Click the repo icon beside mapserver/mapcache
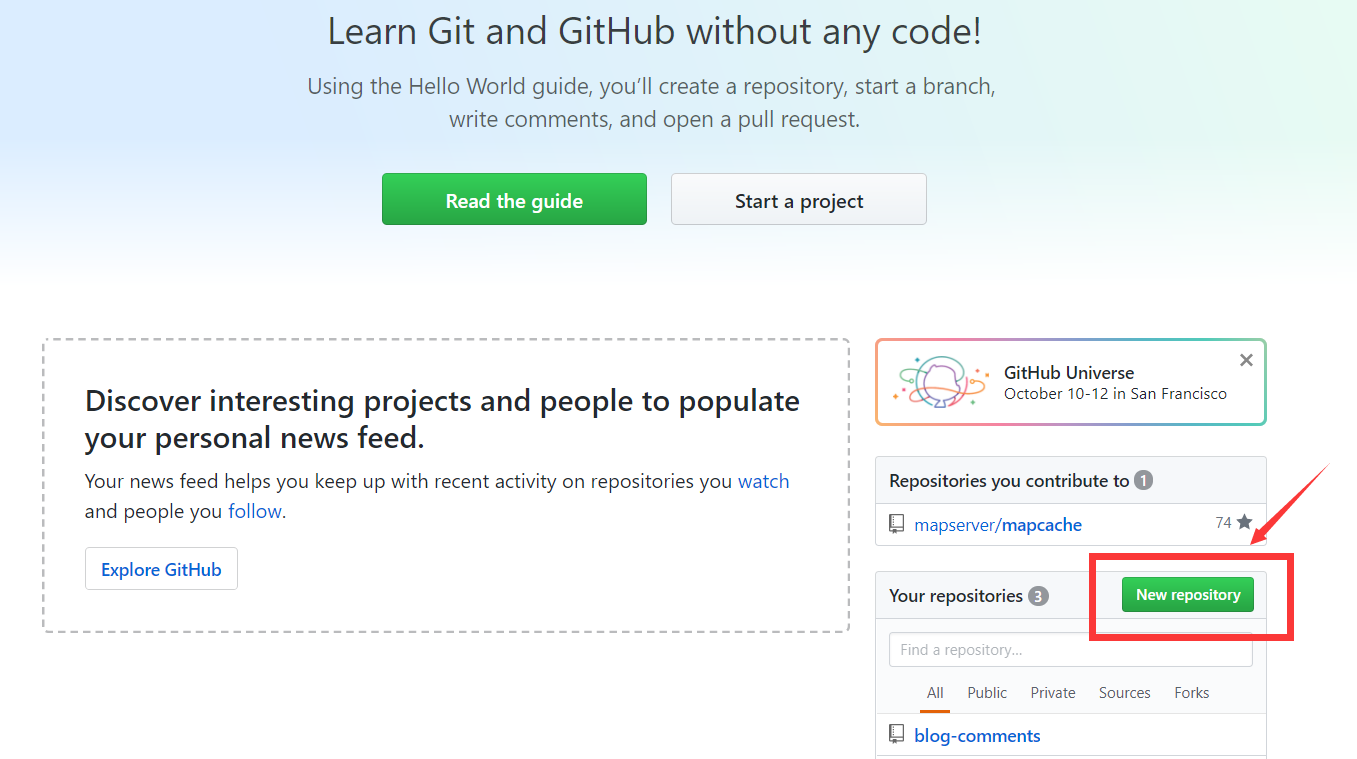The height and width of the screenshot is (759, 1357). (x=896, y=524)
